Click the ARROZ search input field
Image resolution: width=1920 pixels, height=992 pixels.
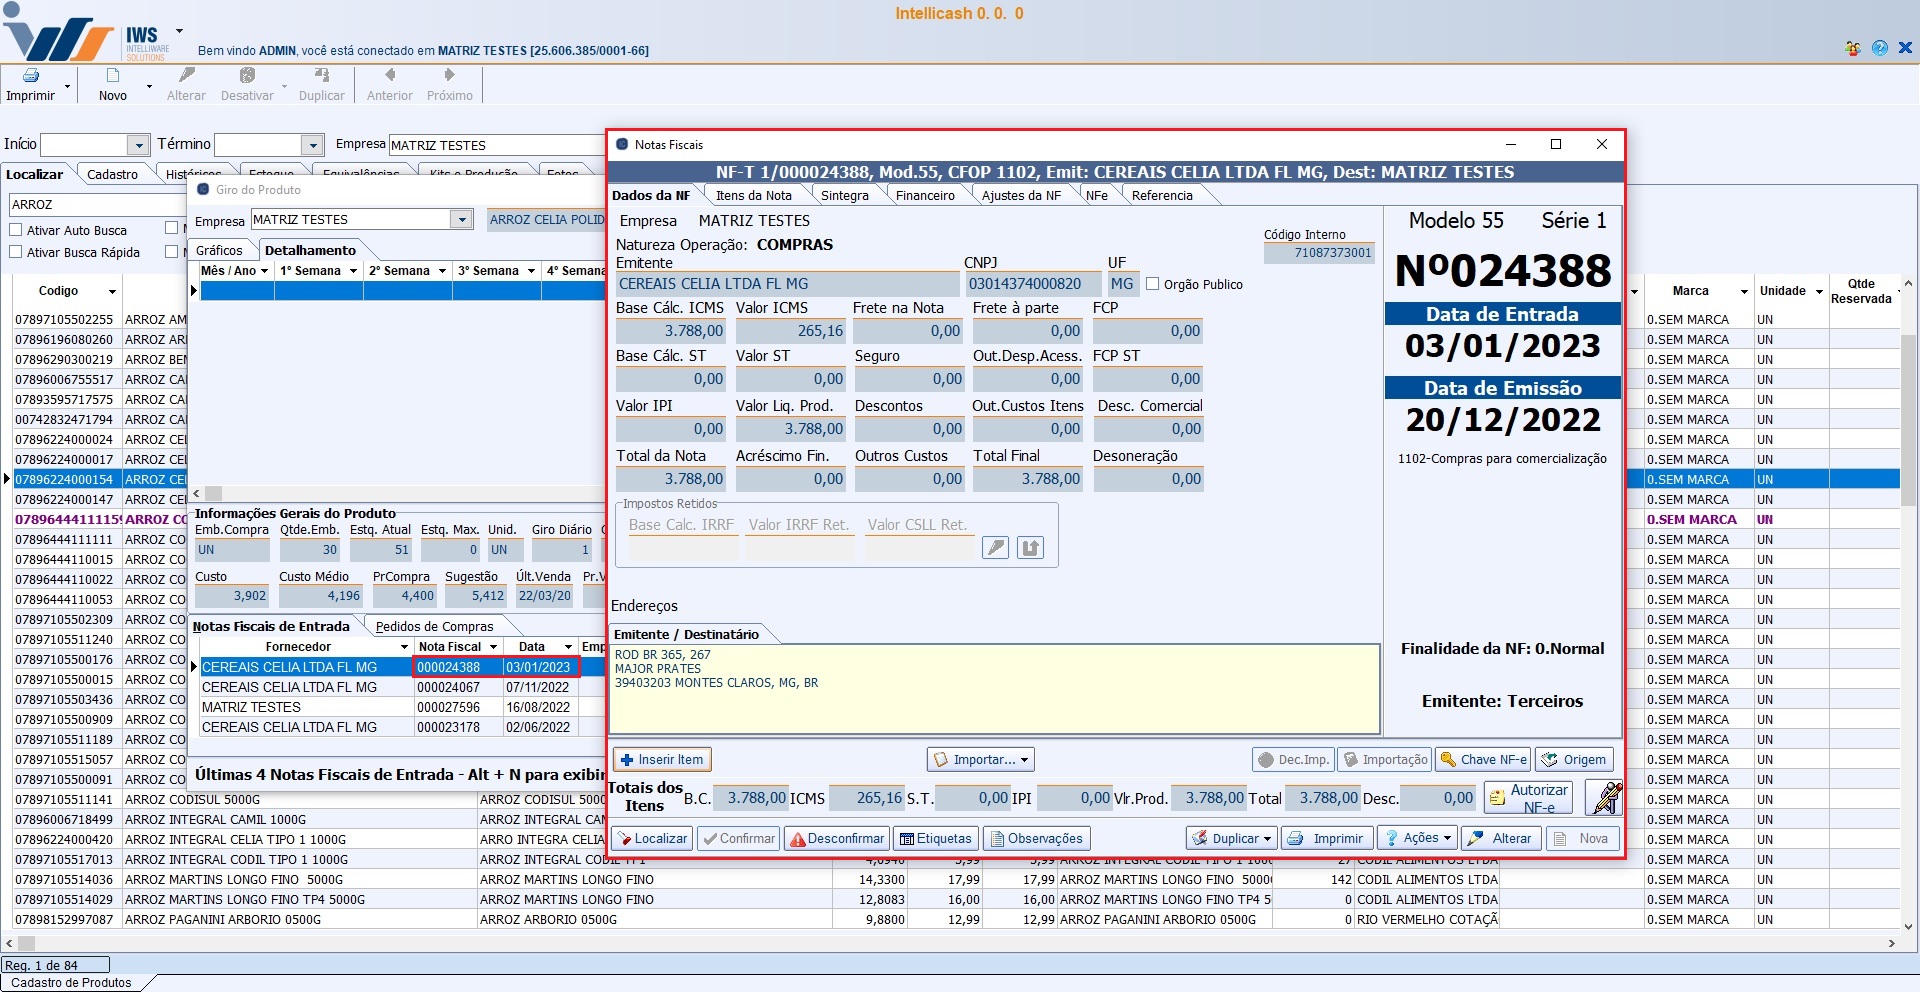coord(96,204)
